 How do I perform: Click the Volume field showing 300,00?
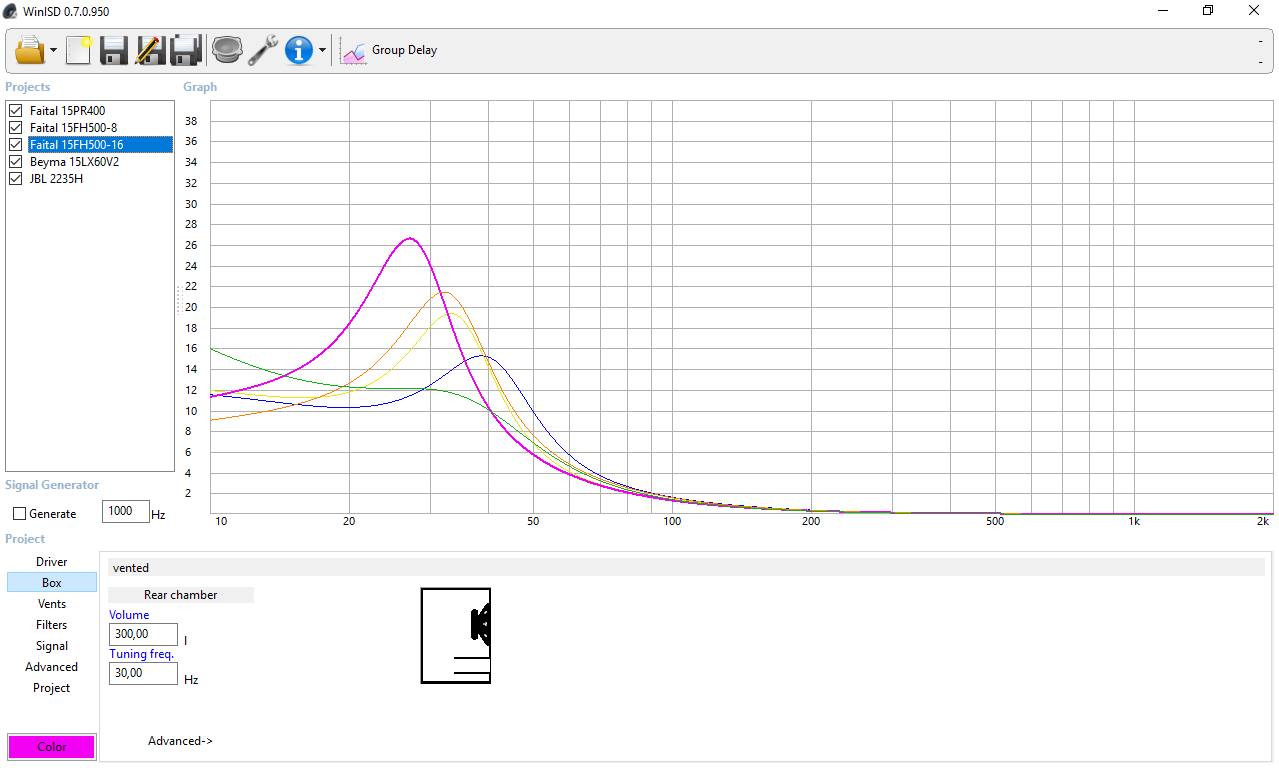(x=143, y=634)
